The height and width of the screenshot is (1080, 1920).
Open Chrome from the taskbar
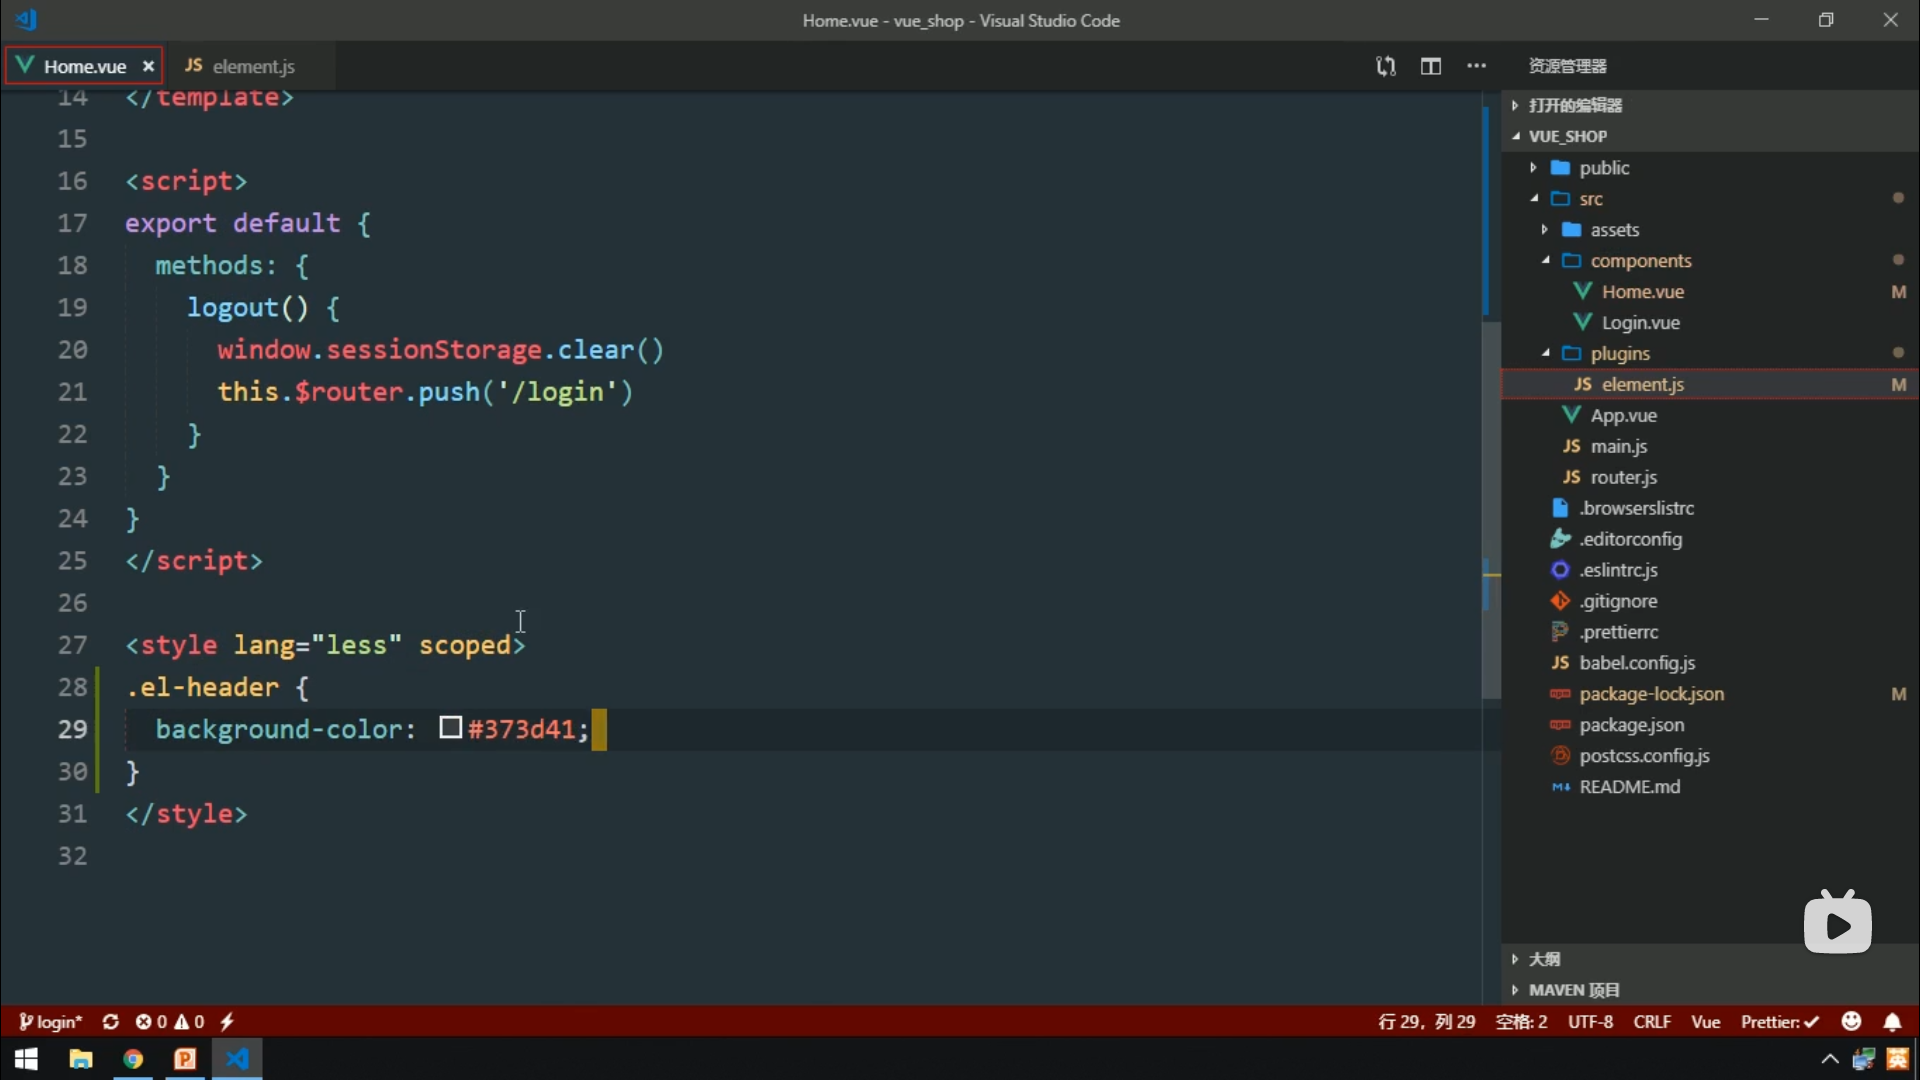(133, 1059)
